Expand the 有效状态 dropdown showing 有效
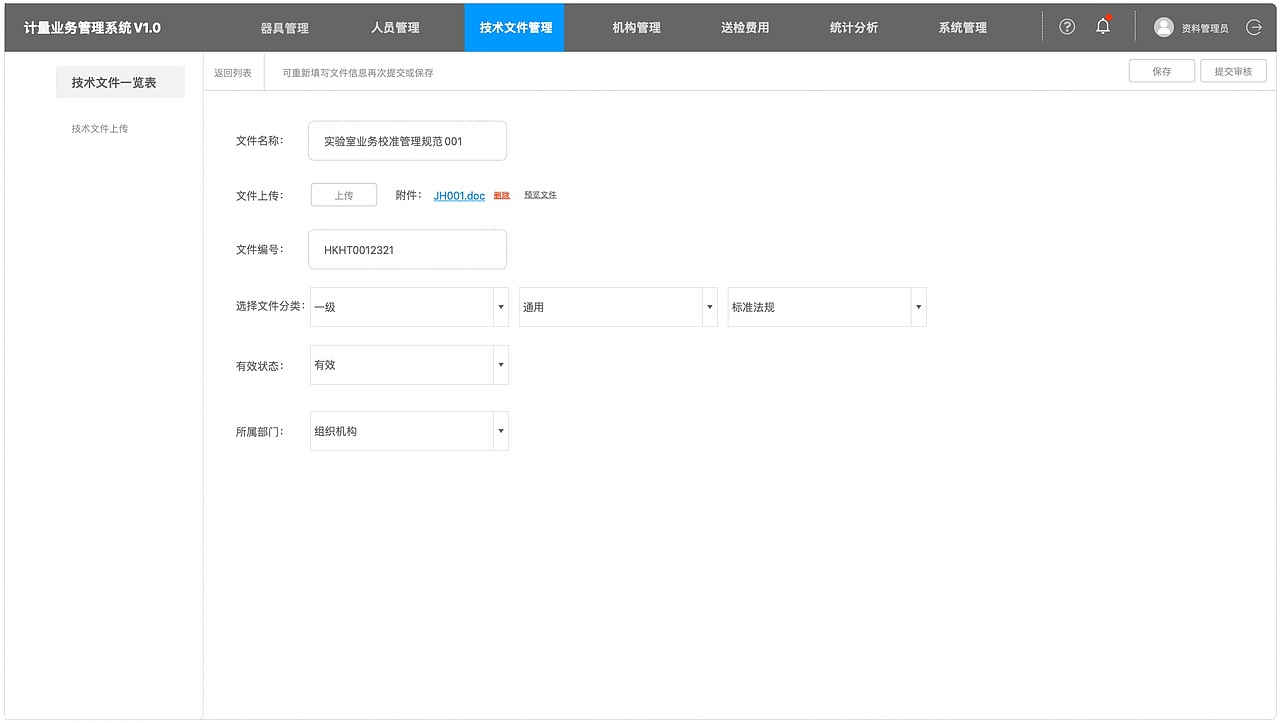The width and height of the screenshot is (1280, 723). click(409, 365)
